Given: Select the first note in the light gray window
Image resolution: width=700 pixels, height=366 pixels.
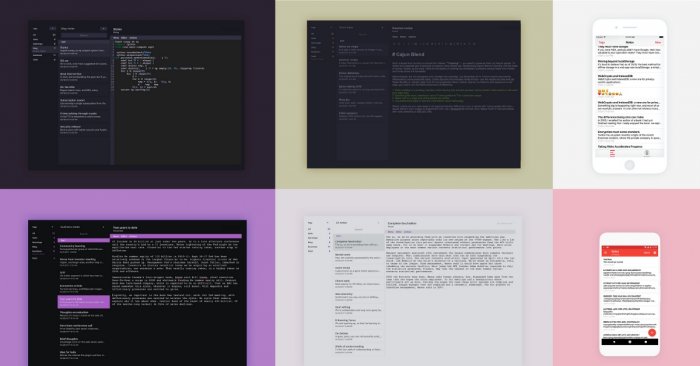Looking at the screenshot, I should point(358,243).
